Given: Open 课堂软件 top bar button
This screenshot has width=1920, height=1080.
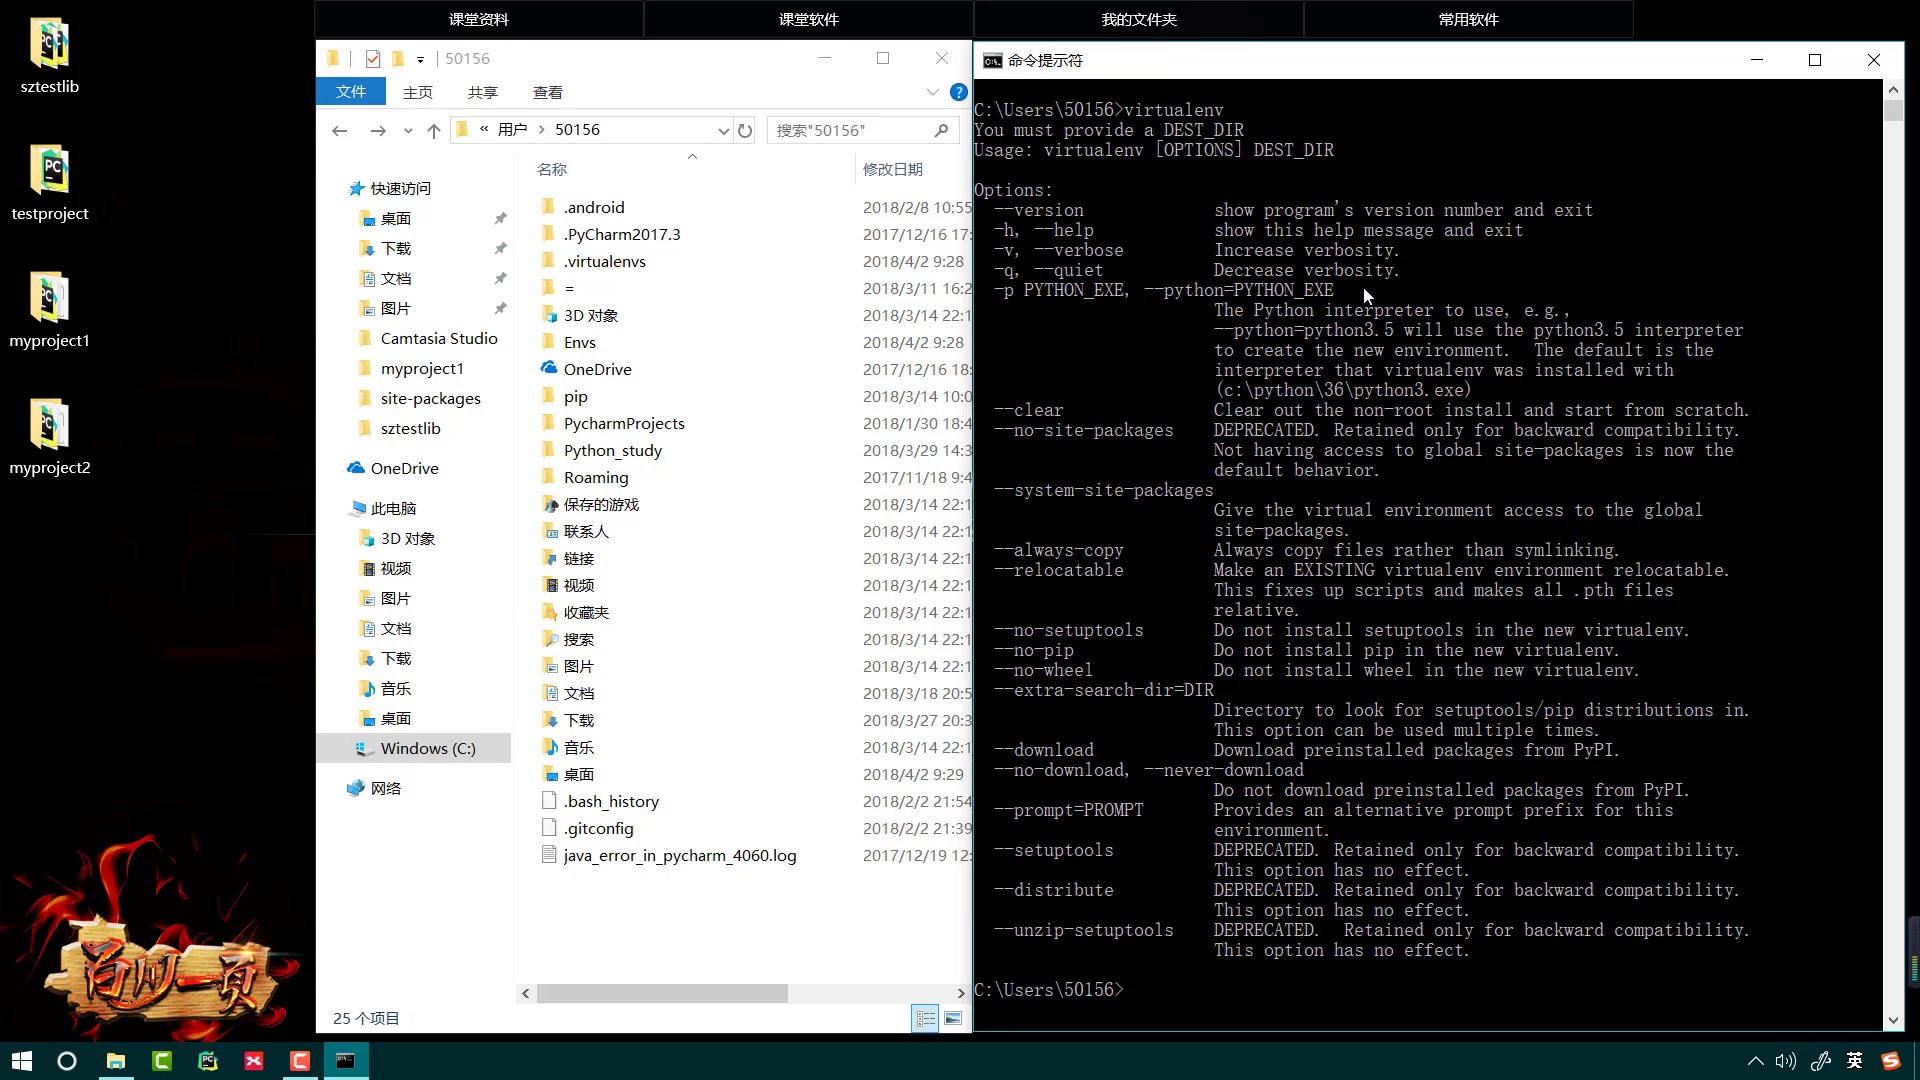Looking at the screenshot, I should point(809,19).
